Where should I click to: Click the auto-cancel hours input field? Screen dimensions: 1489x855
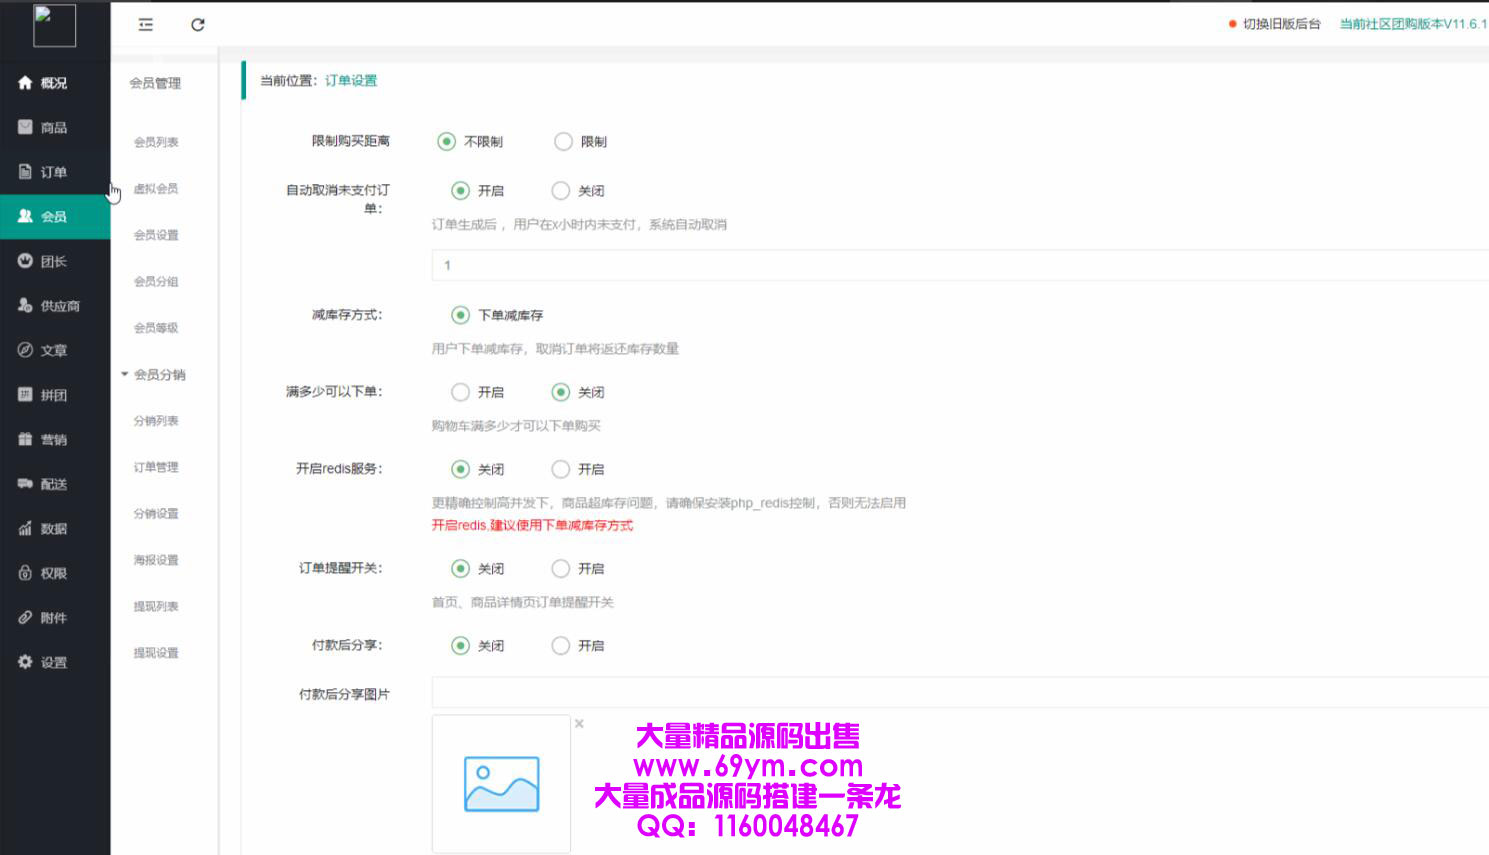[x=960, y=265]
